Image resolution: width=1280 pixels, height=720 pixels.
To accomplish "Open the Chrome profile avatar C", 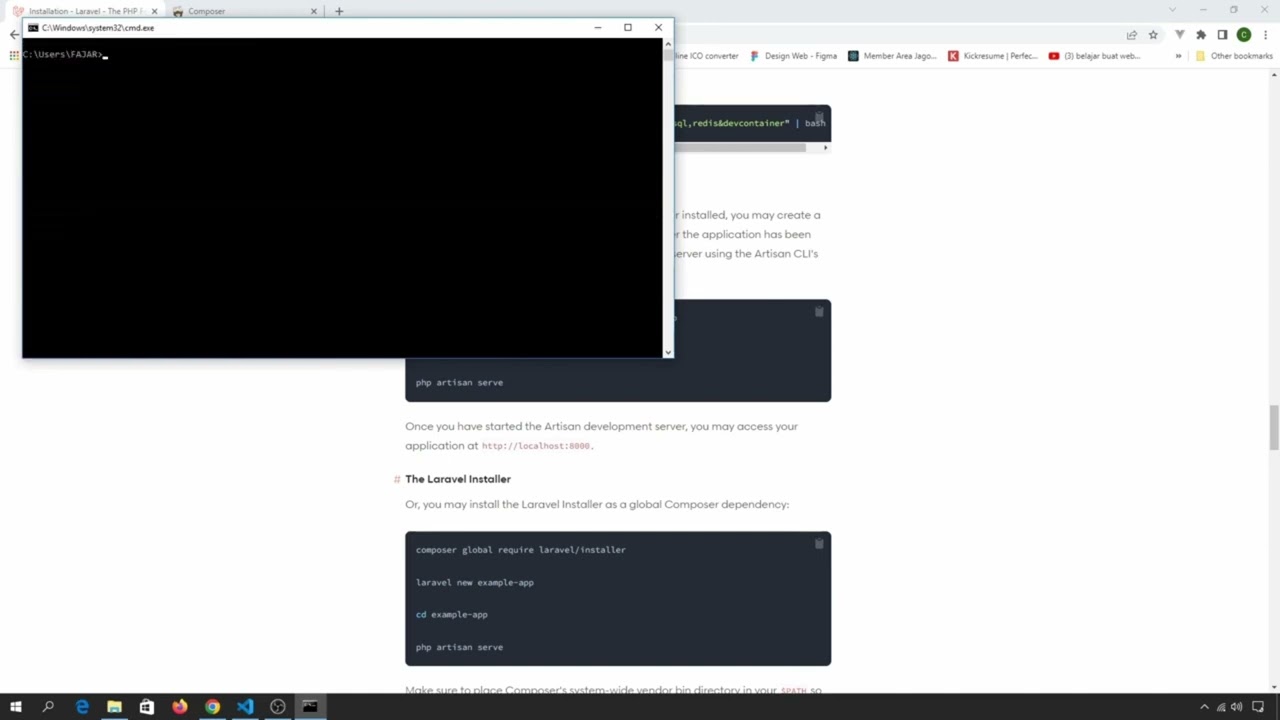I will [1244, 35].
